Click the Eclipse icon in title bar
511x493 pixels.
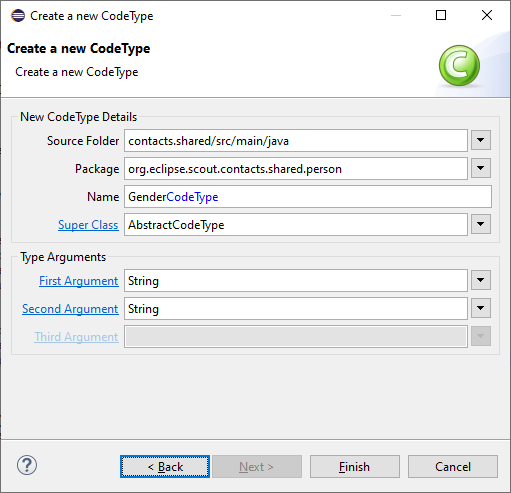click(18, 16)
